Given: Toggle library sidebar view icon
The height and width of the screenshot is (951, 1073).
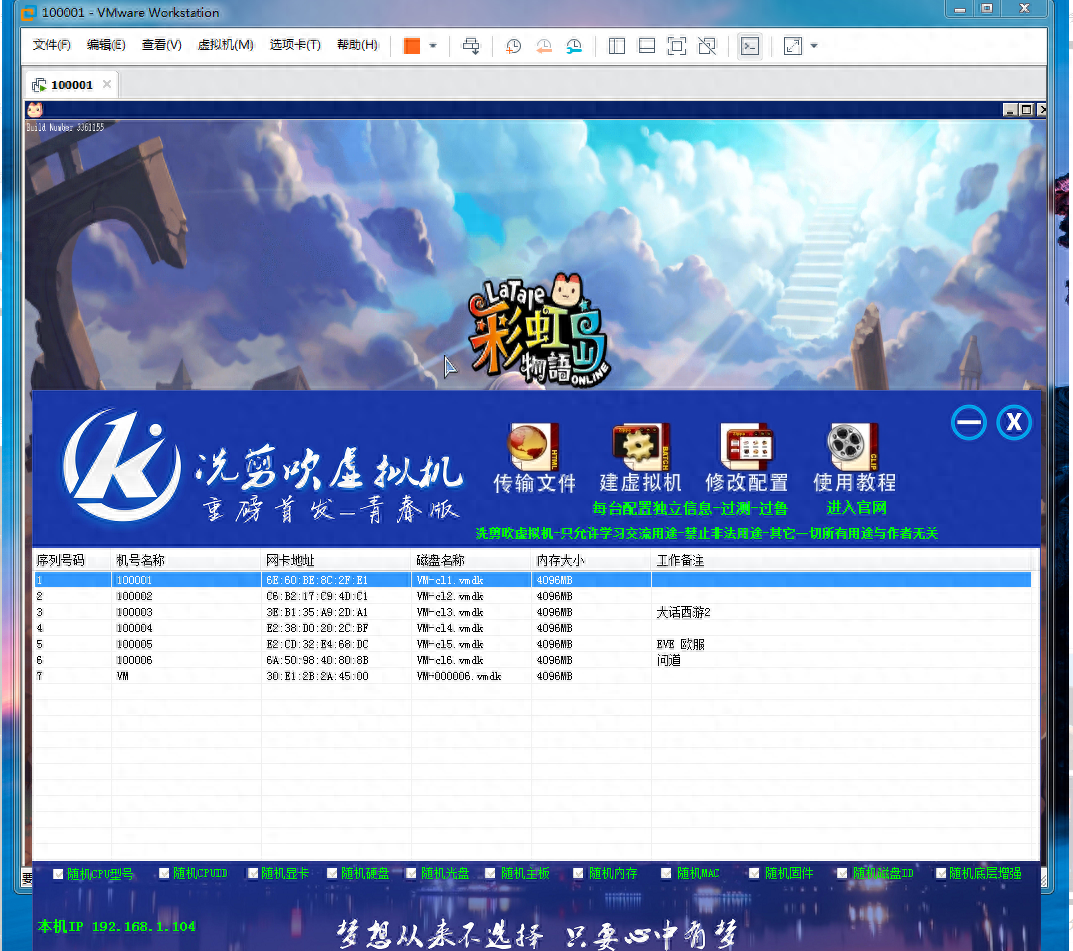Looking at the screenshot, I should point(617,46).
